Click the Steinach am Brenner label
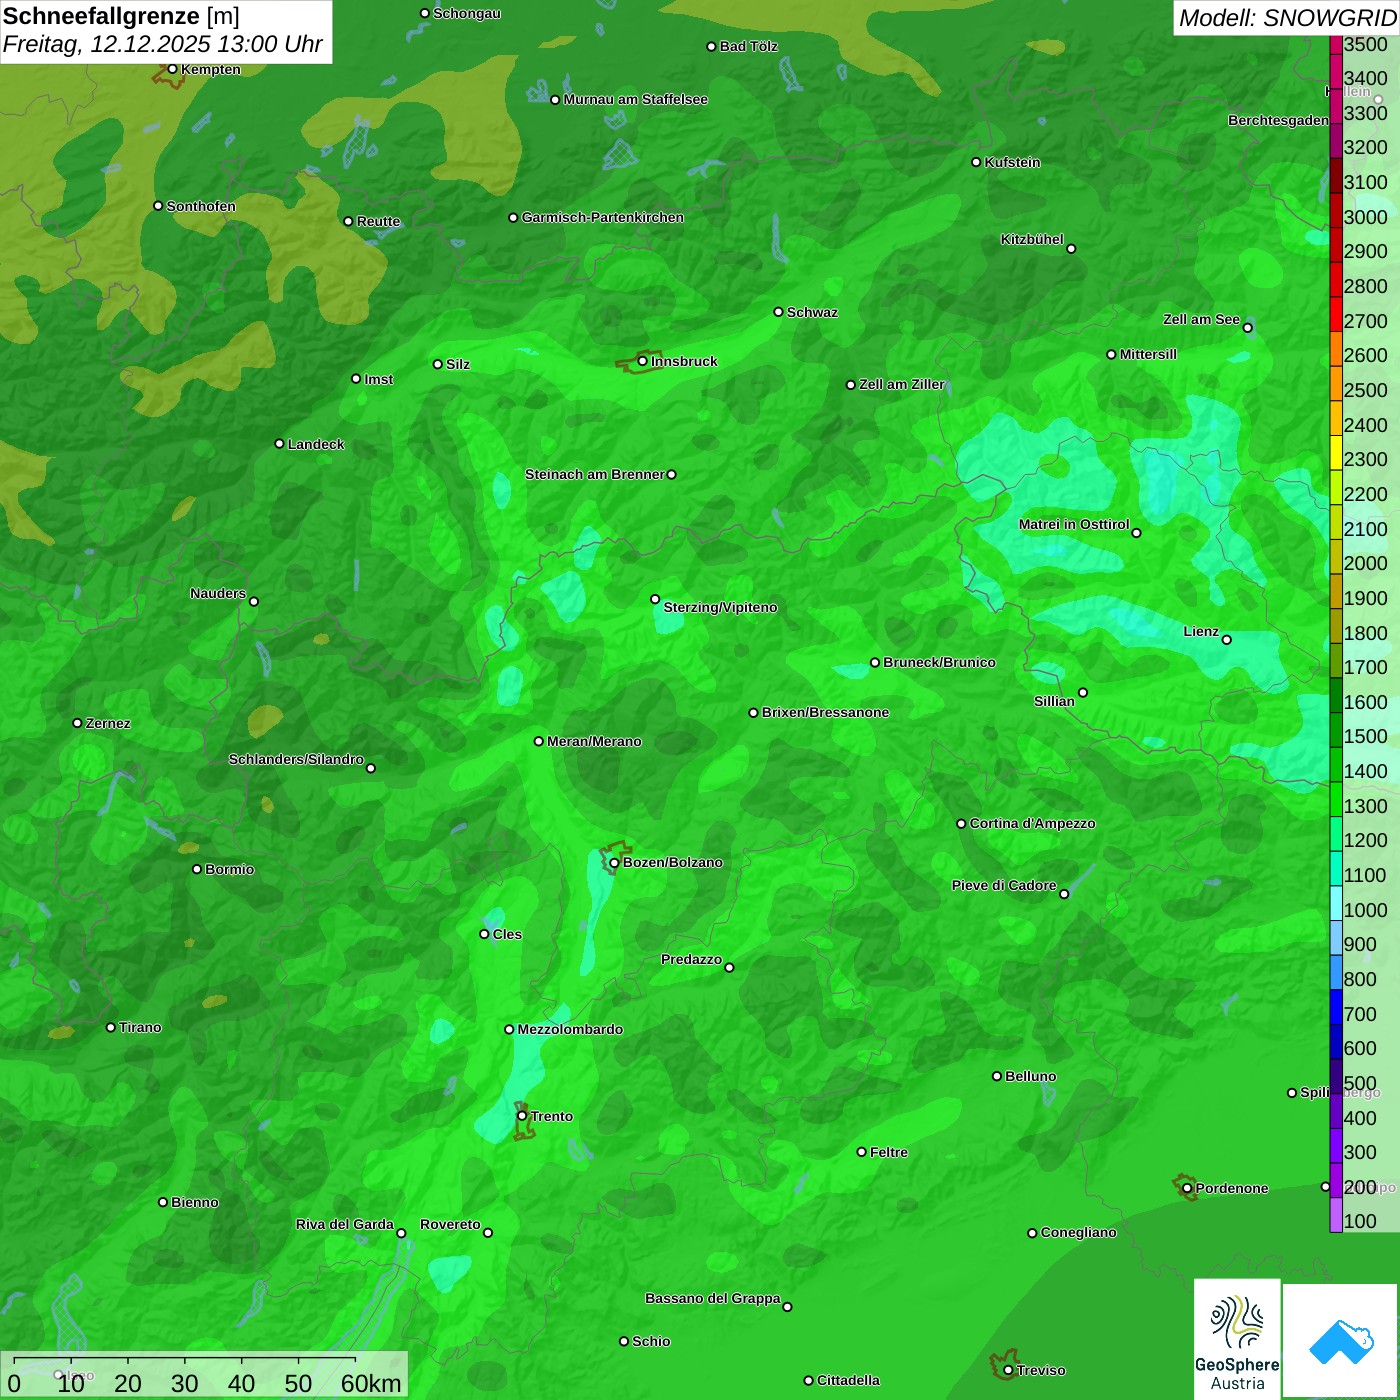The height and width of the screenshot is (1400, 1400). [x=595, y=474]
